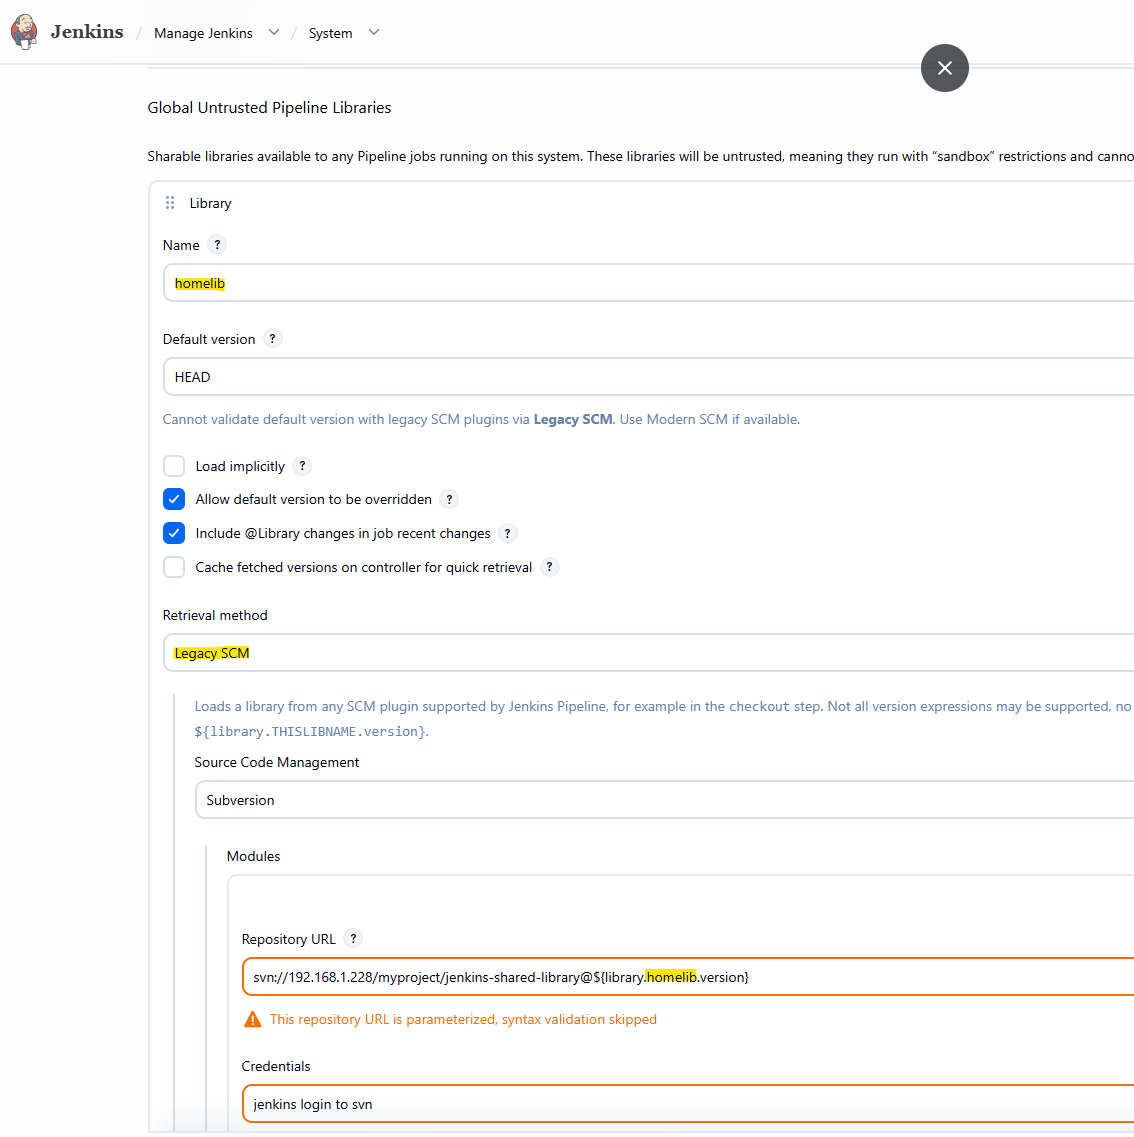
Task: Show help for Repository URL
Action: coord(353,939)
